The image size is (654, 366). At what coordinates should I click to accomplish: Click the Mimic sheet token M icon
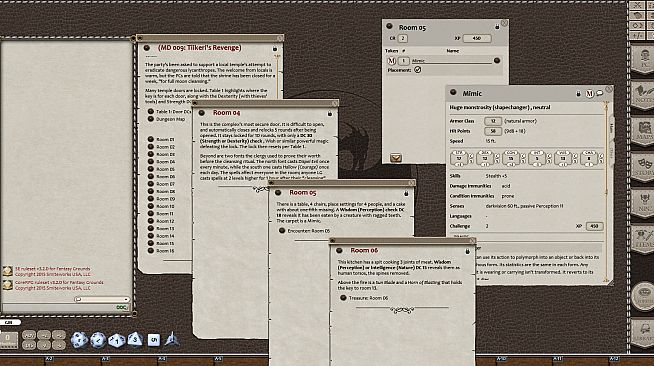click(x=589, y=94)
